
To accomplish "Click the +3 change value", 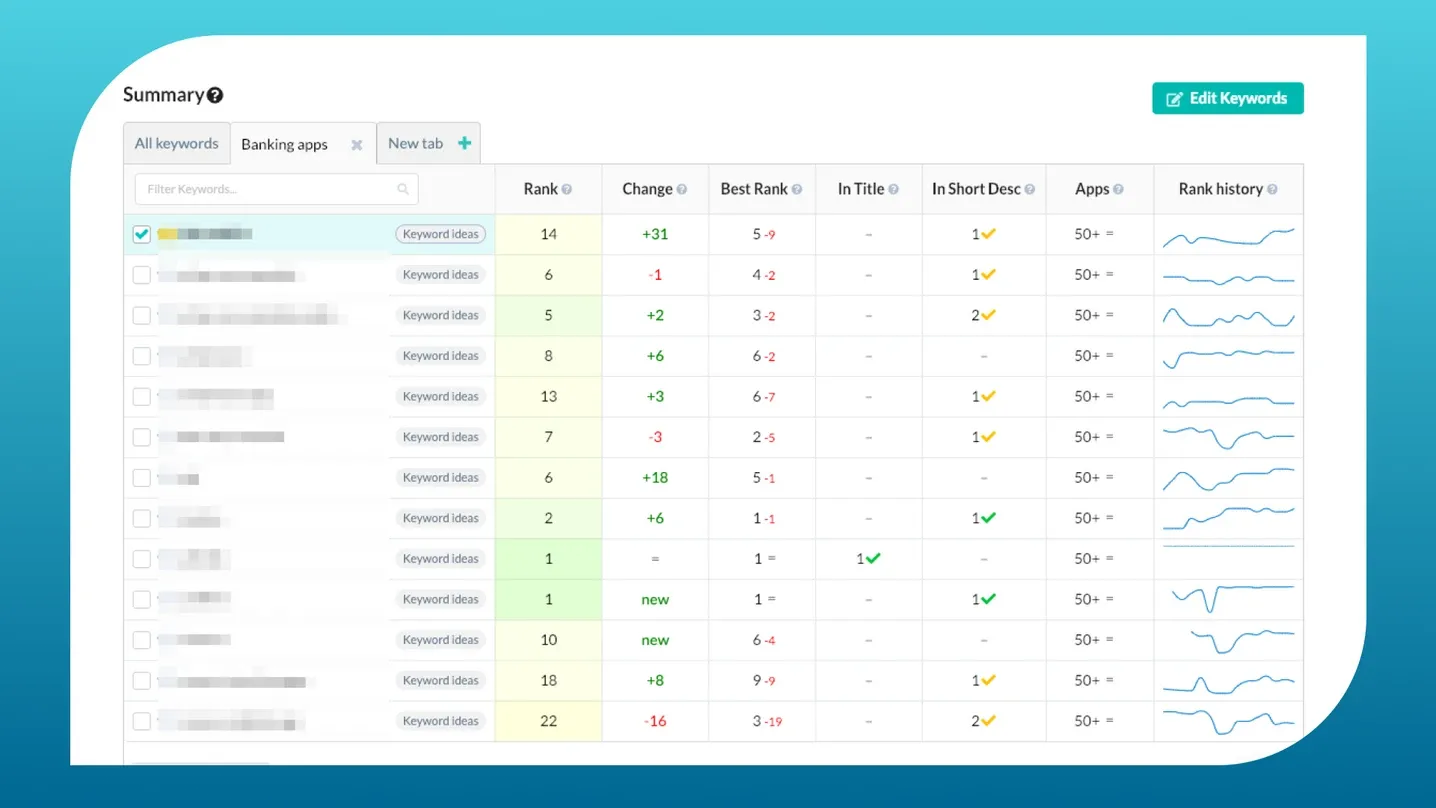I will (655, 396).
